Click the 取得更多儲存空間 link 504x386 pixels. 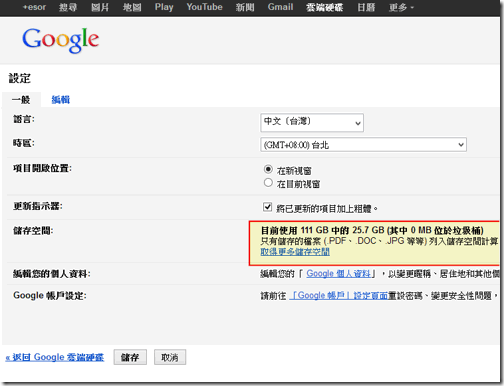click(295, 252)
